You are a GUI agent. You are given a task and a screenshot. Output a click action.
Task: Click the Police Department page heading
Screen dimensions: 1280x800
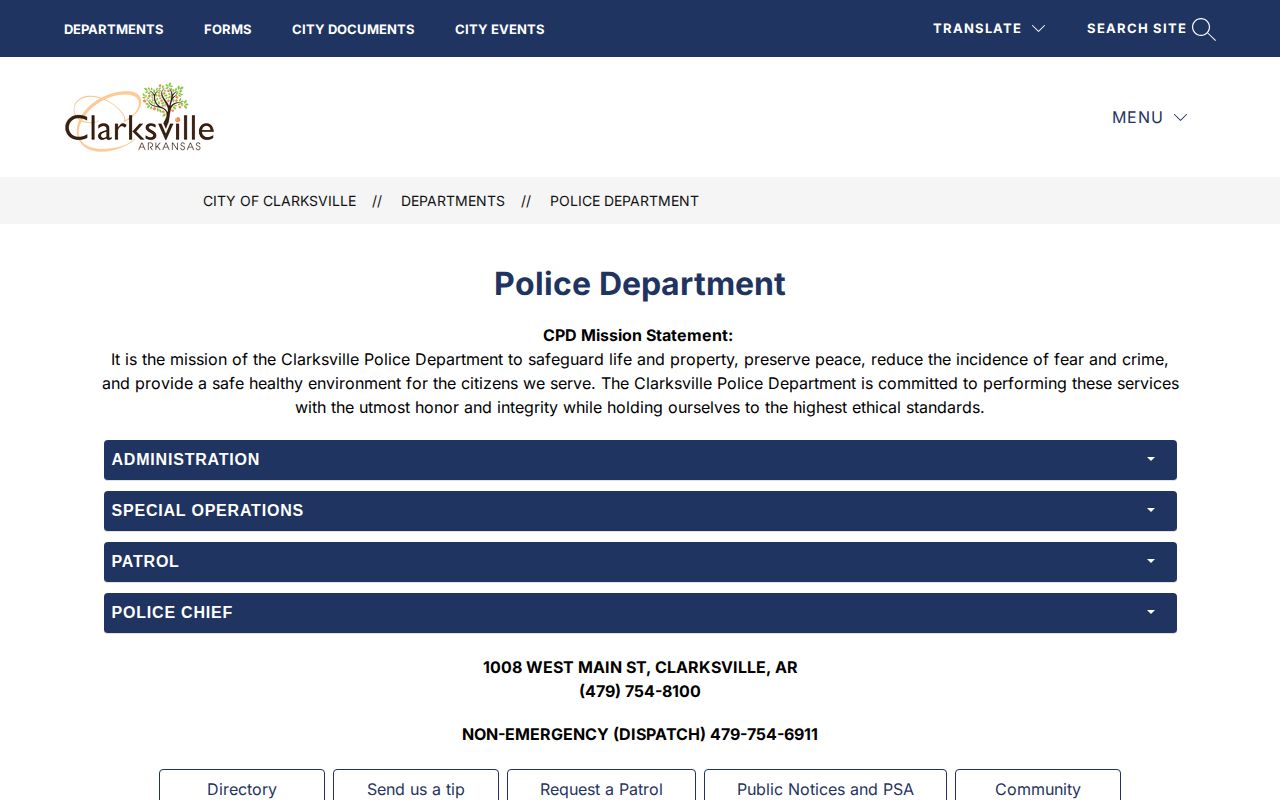click(640, 284)
